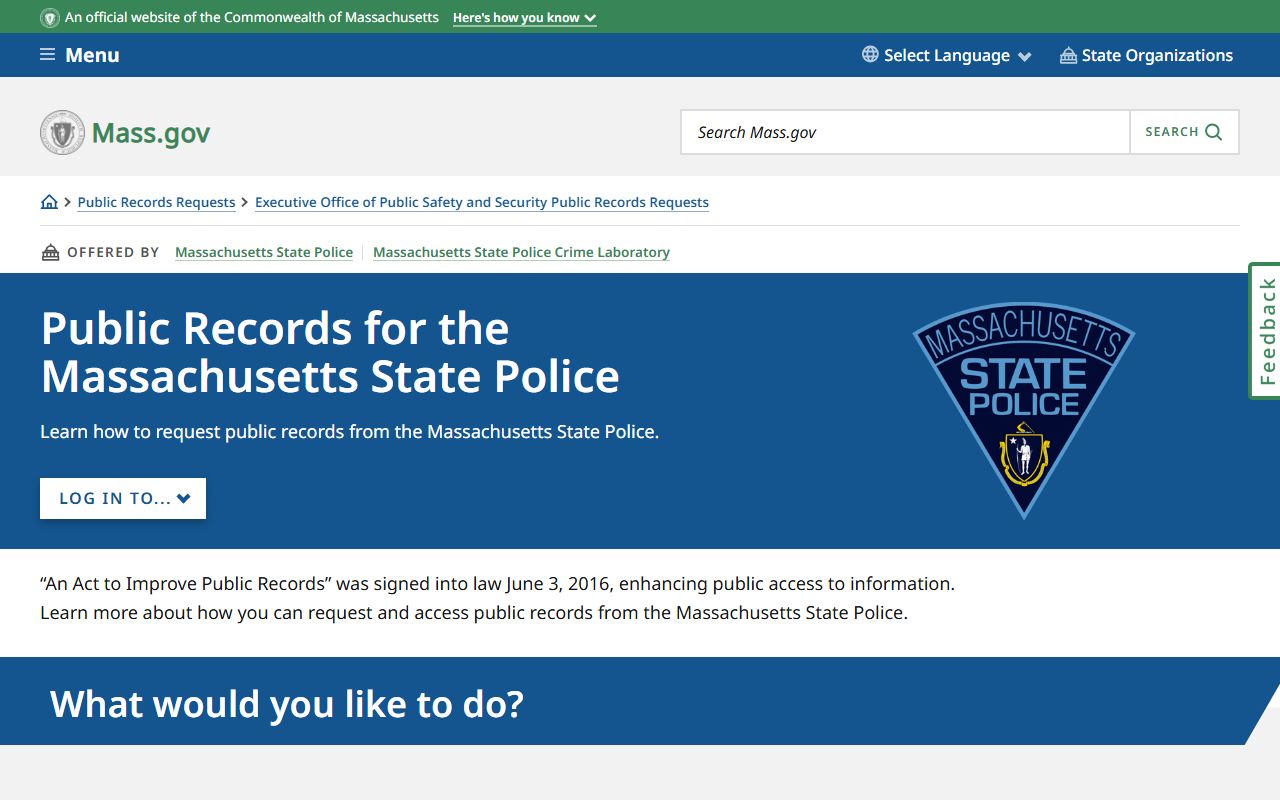Open the Feedback side tab
The height and width of the screenshot is (800, 1280).
click(x=1265, y=331)
